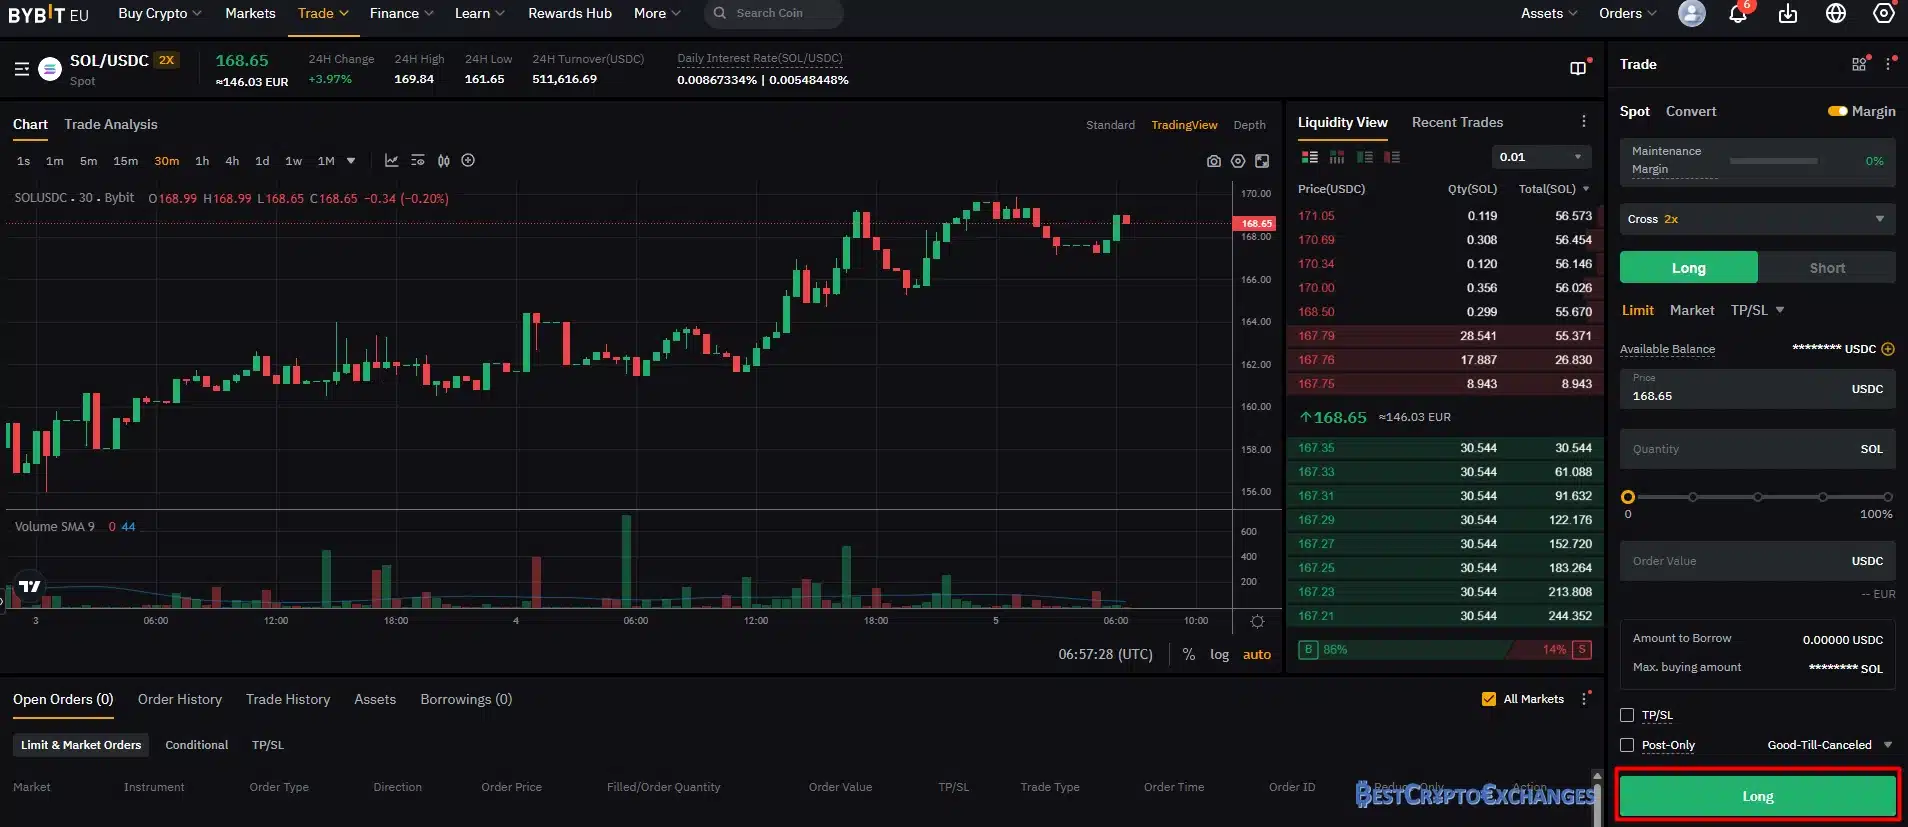
Task: Click deposit plus icon beside Available Balance
Action: (1888, 349)
